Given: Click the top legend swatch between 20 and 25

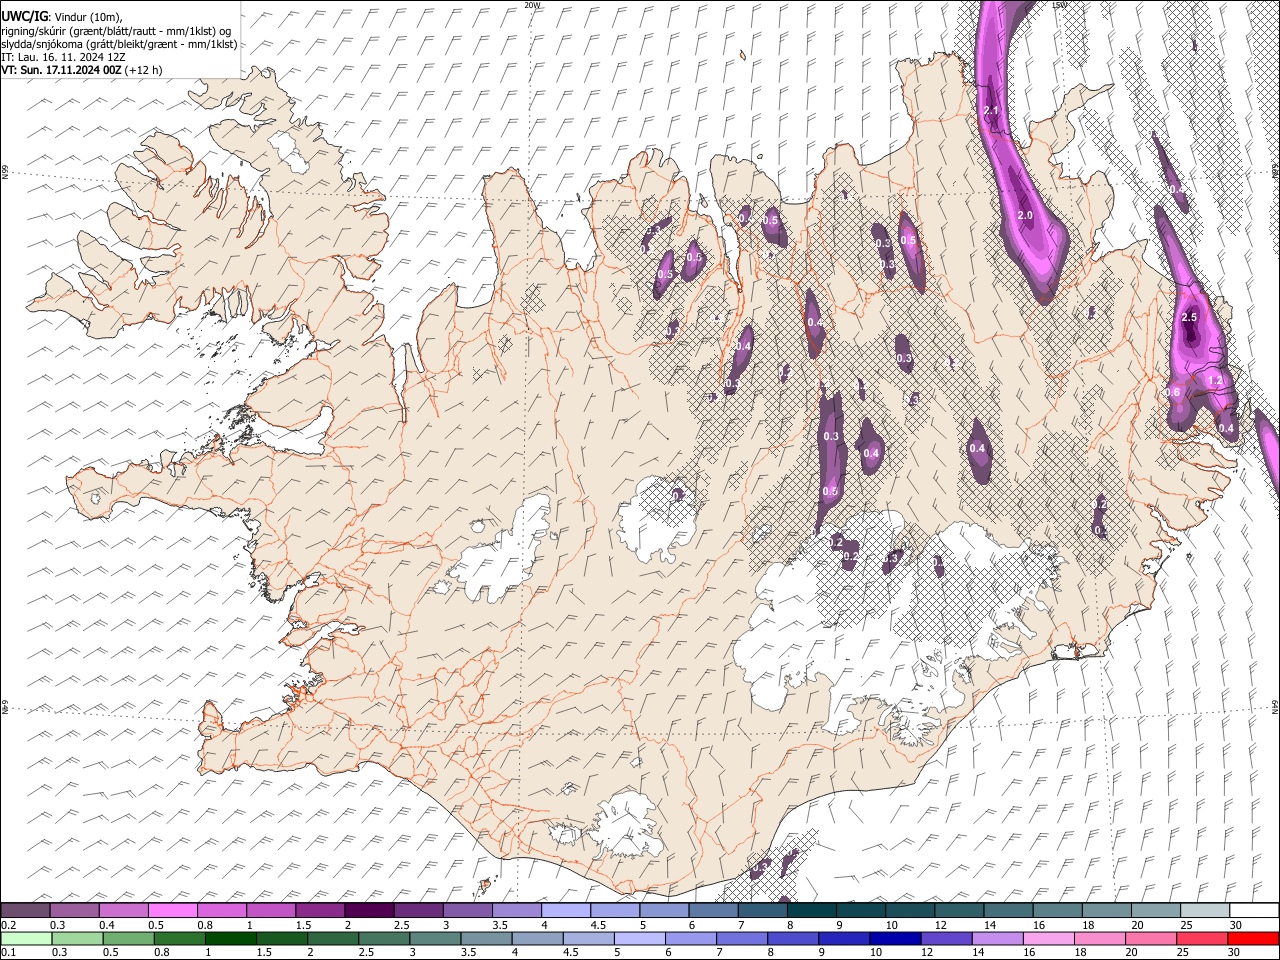Looking at the screenshot, I should (x=1156, y=910).
